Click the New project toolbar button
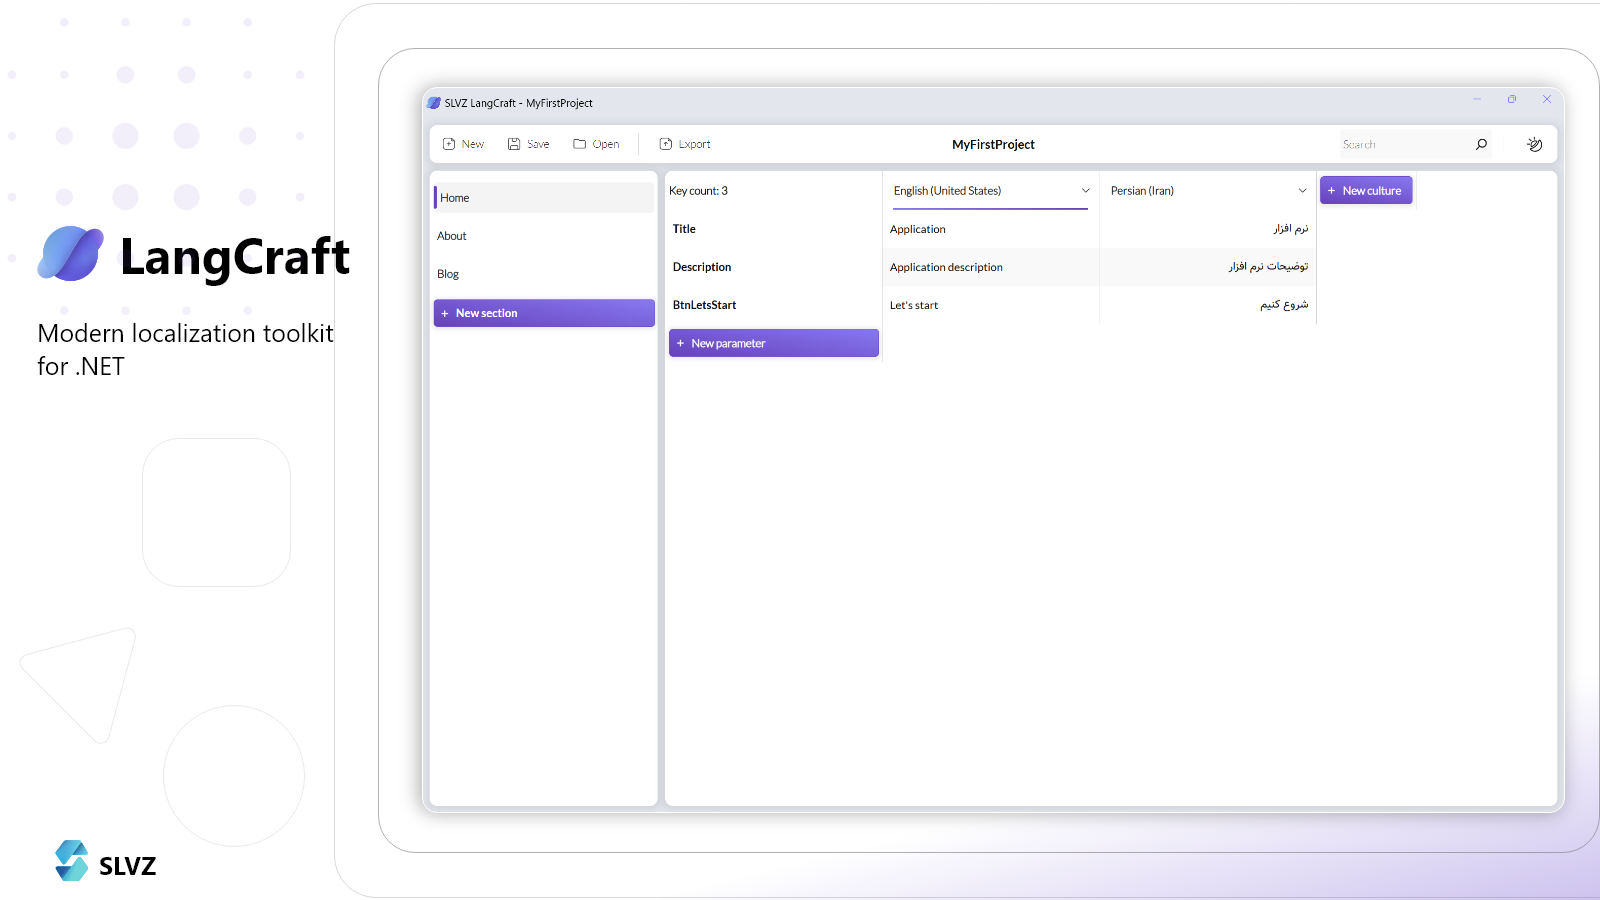This screenshot has width=1600, height=900. [463, 144]
